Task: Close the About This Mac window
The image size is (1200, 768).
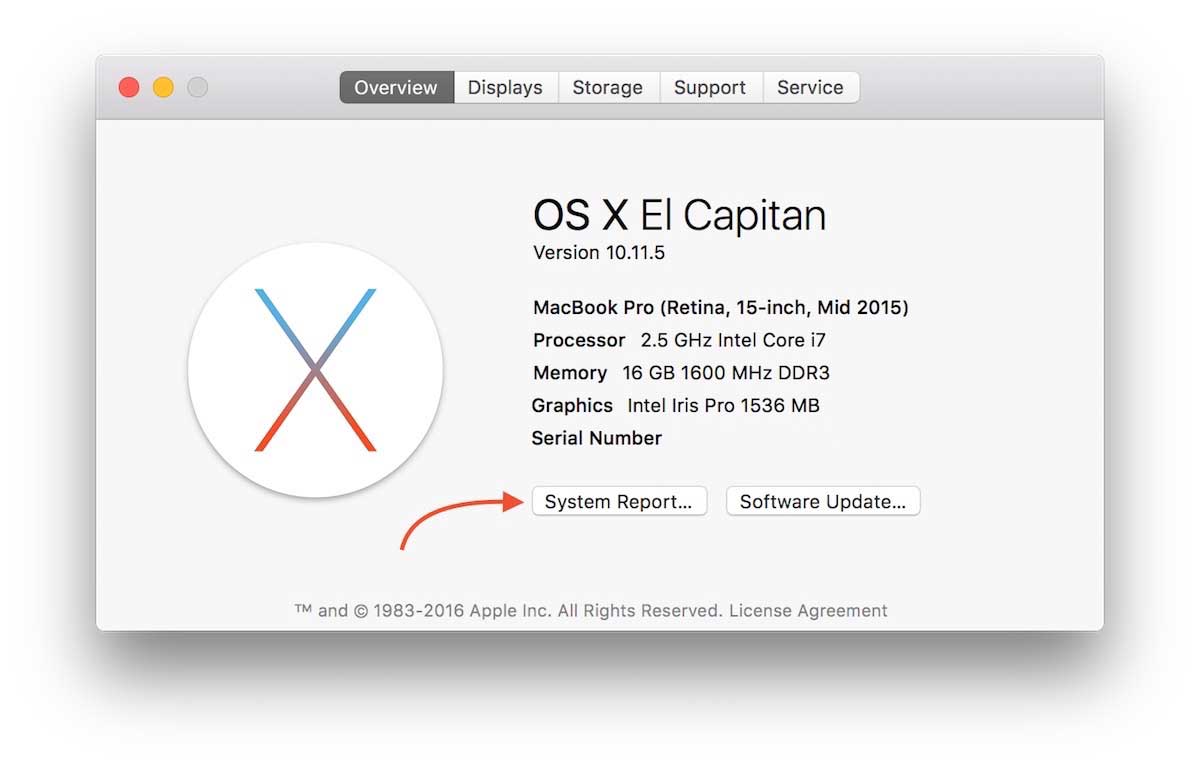Action: pyautogui.click(x=129, y=87)
